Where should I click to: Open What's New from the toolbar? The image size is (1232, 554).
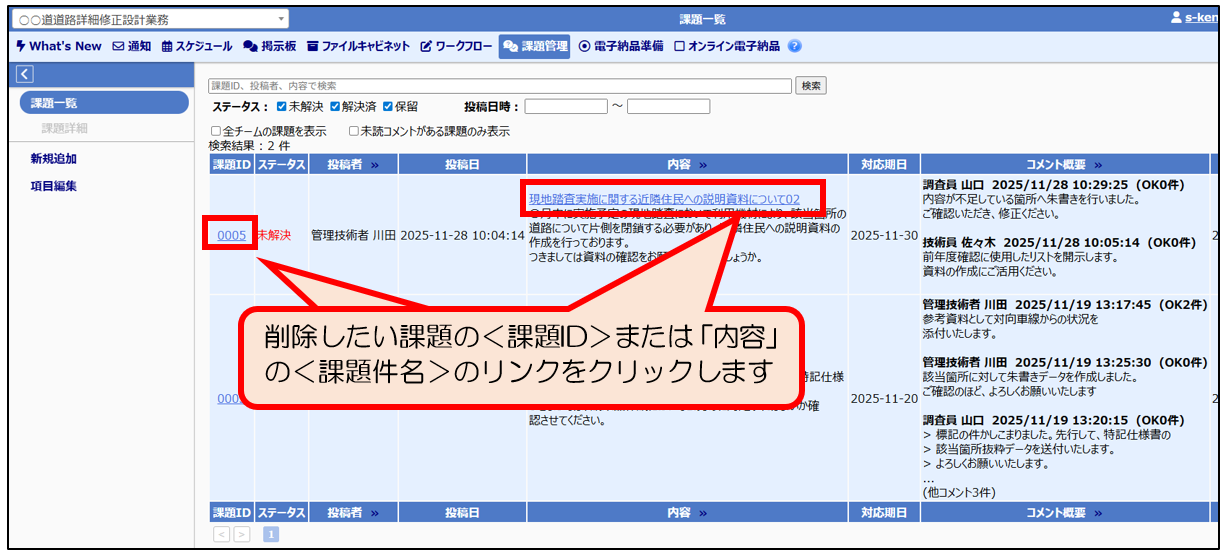coord(59,46)
